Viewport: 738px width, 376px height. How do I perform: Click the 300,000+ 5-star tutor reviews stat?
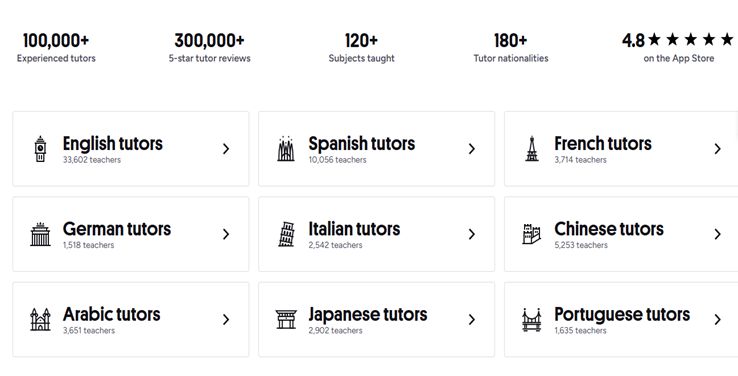click(209, 48)
